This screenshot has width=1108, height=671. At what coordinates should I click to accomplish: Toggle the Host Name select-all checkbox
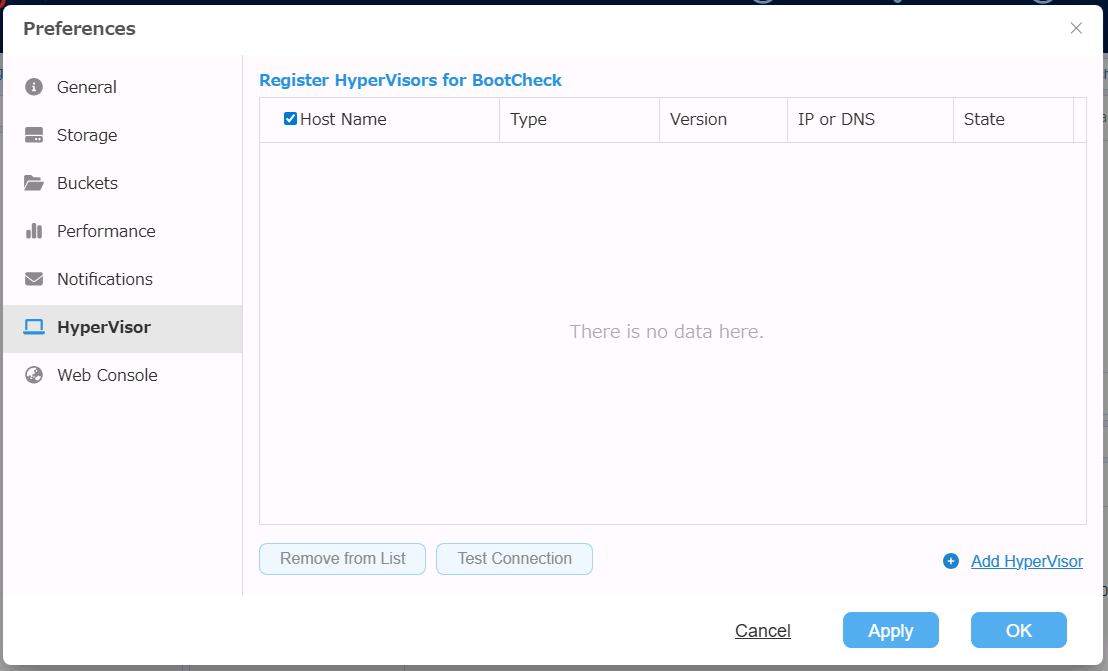[x=291, y=119]
